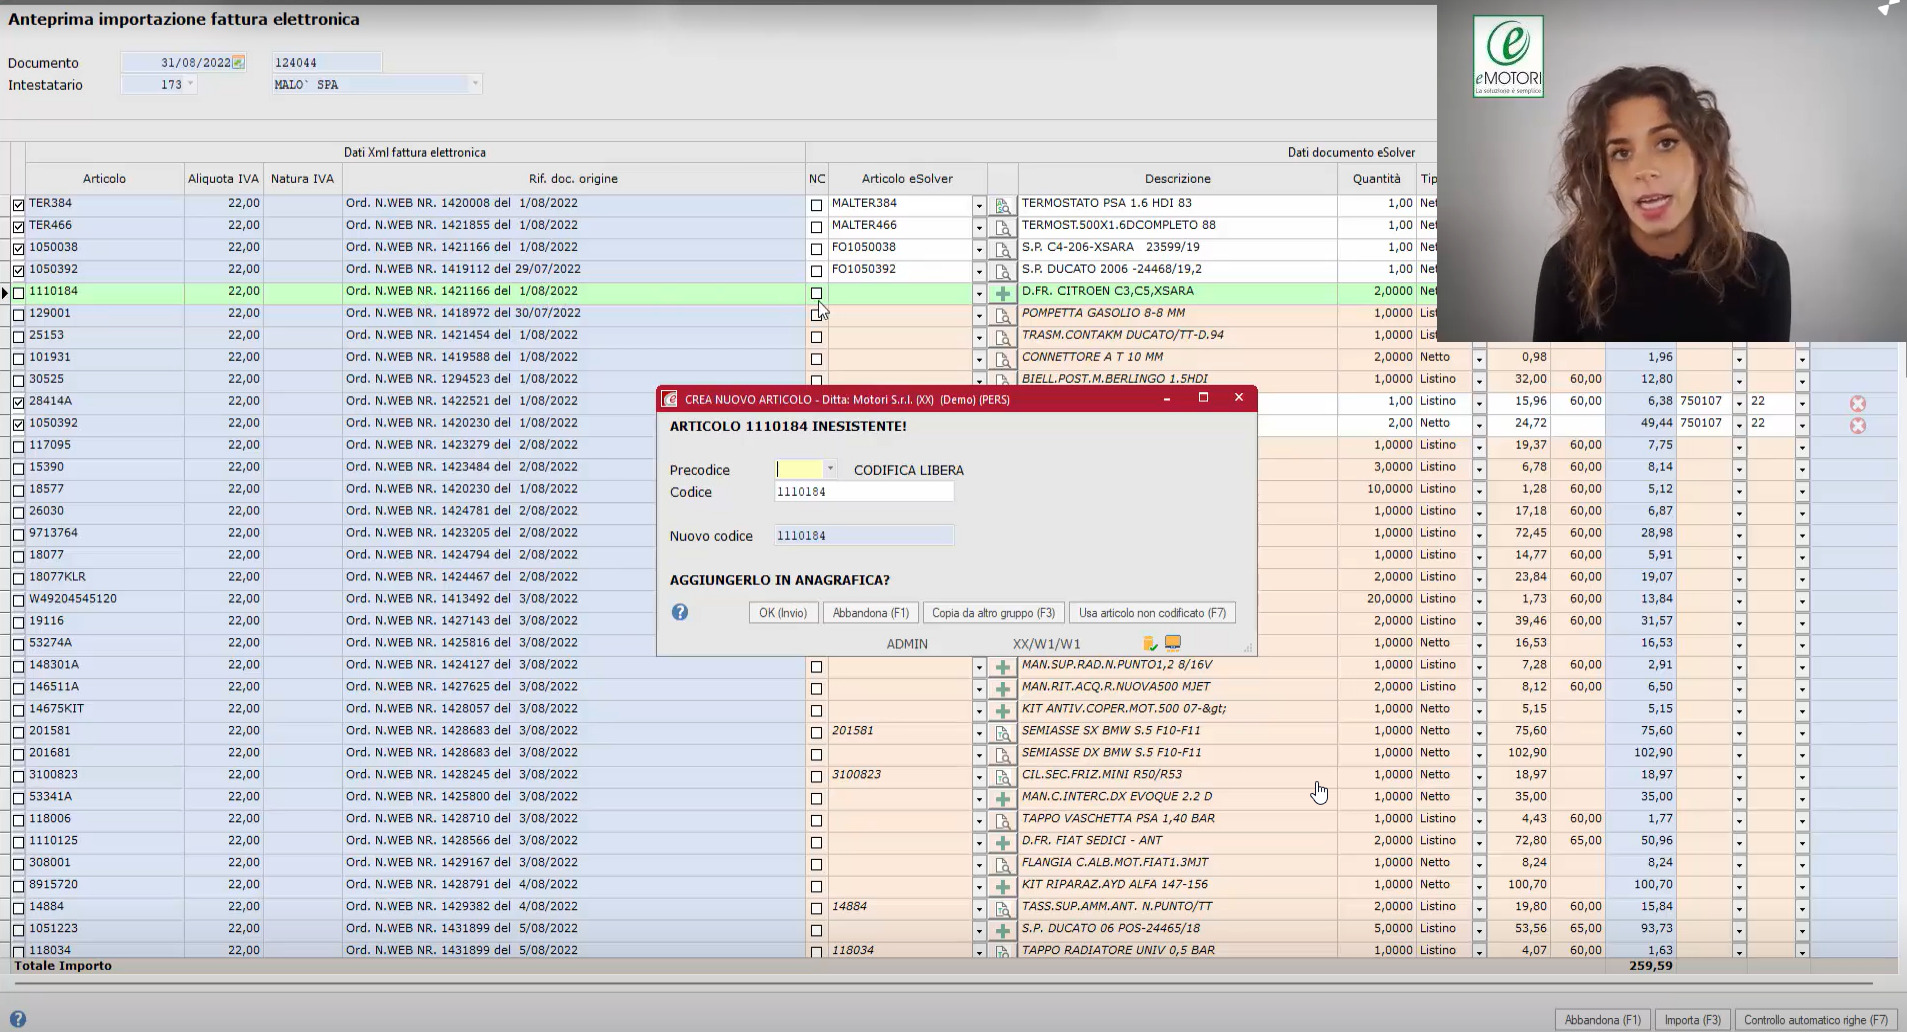
Task: Click the monitor icon in dialog status bar
Action: pos(1172,643)
